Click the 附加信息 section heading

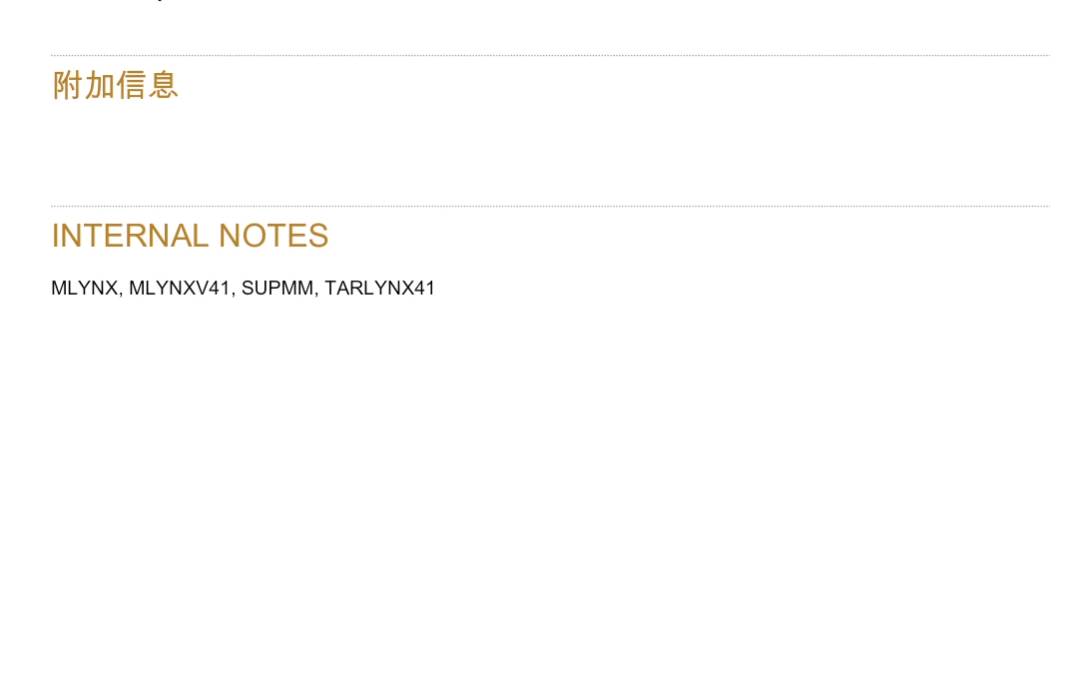point(115,85)
